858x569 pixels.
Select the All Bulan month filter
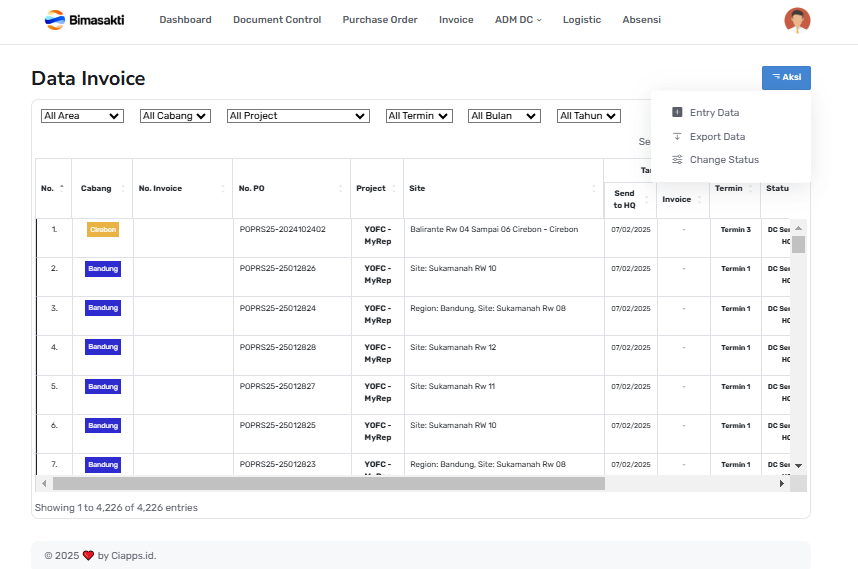tap(504, 116)
